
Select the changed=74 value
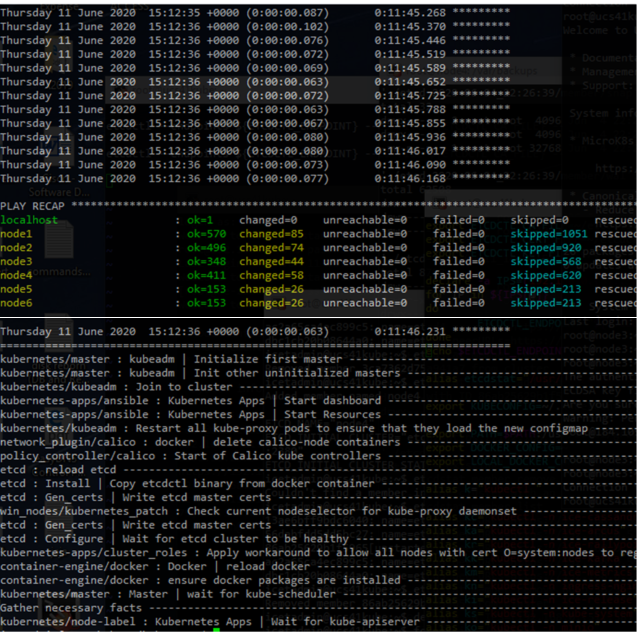tap(271, 248)
